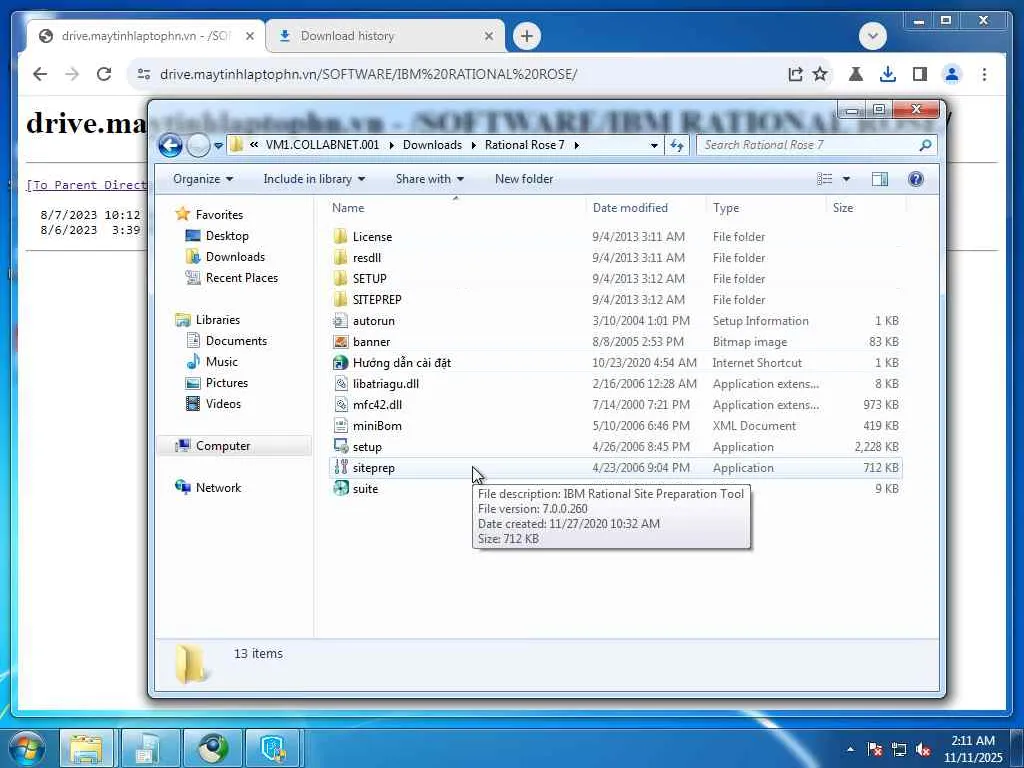Open the browser three-dot menu
Screen dimensions: 1024x768
click(984, 74)
